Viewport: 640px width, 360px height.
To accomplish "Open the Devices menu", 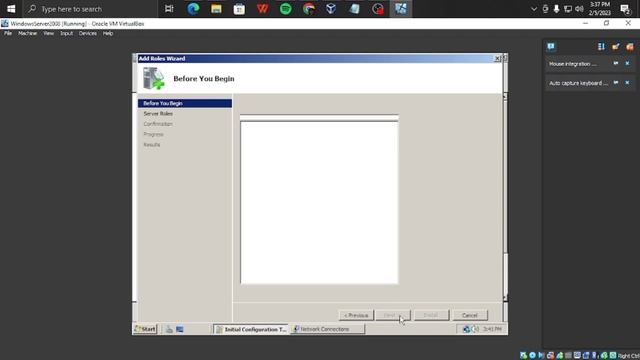I will pos(87,33).
